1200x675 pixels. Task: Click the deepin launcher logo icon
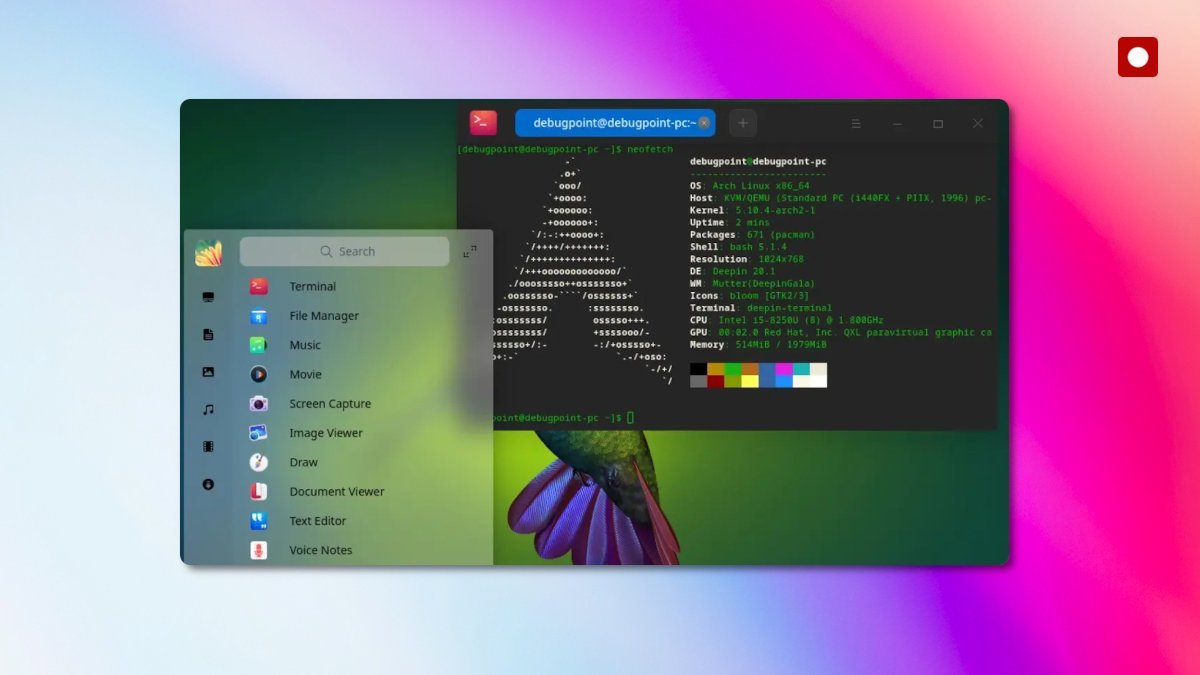(x=207, y=252)
